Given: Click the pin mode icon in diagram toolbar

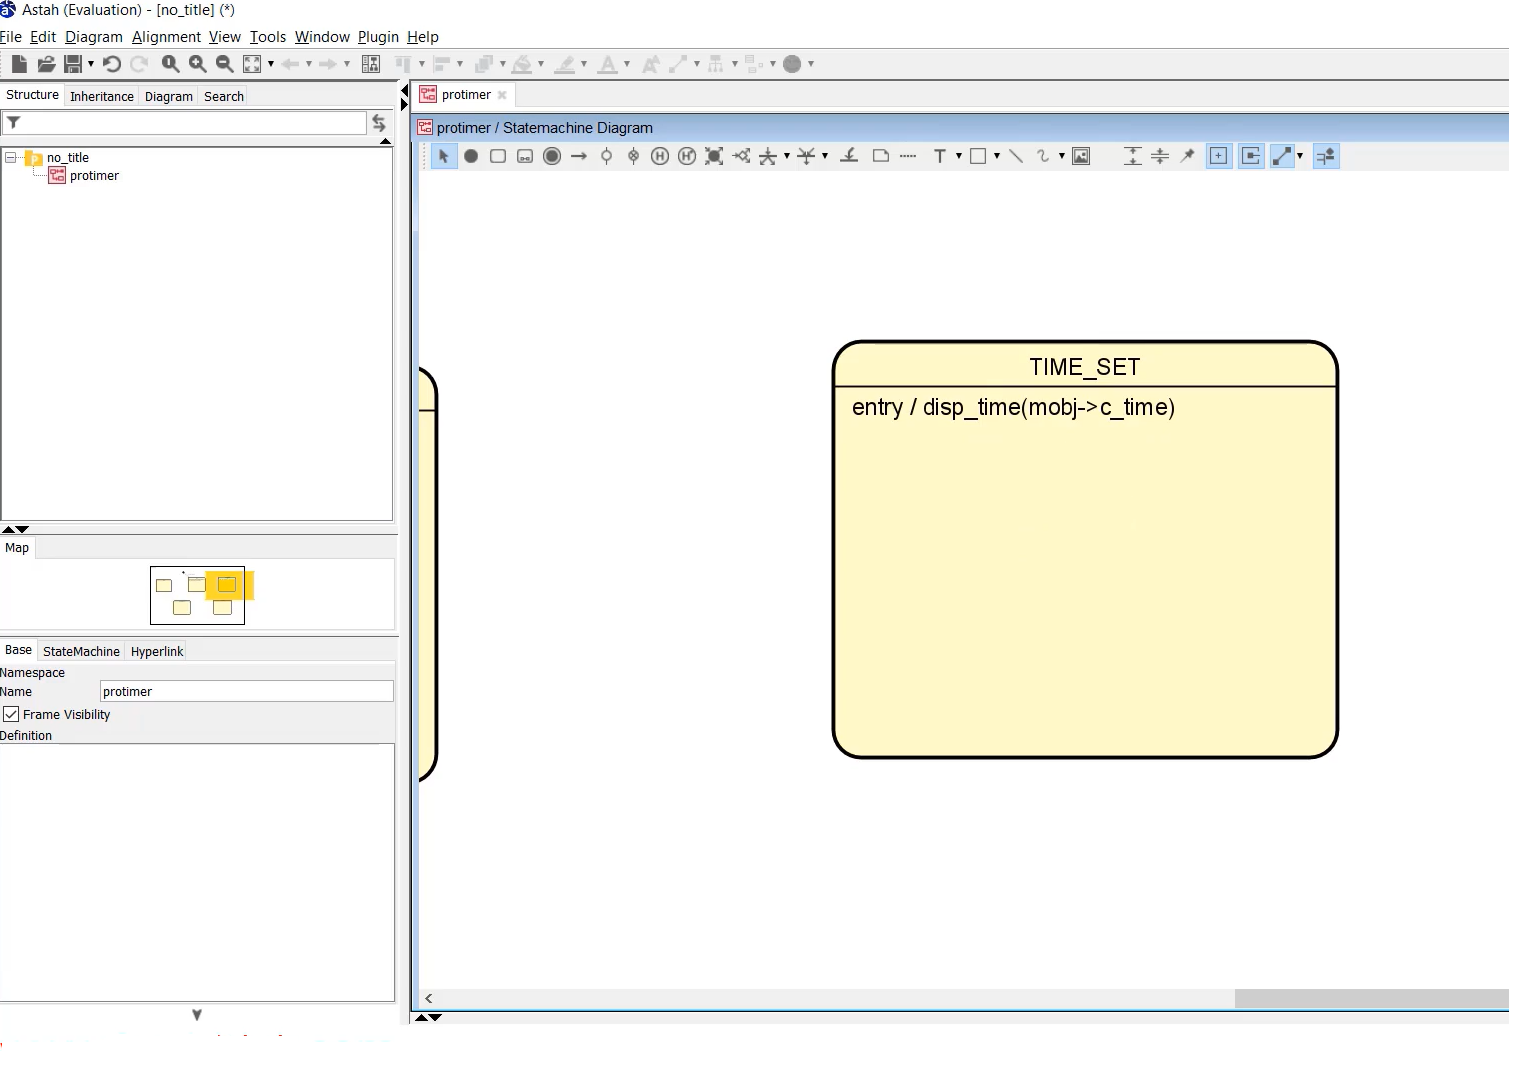Looking at the screenshot, I should 1187,156.
